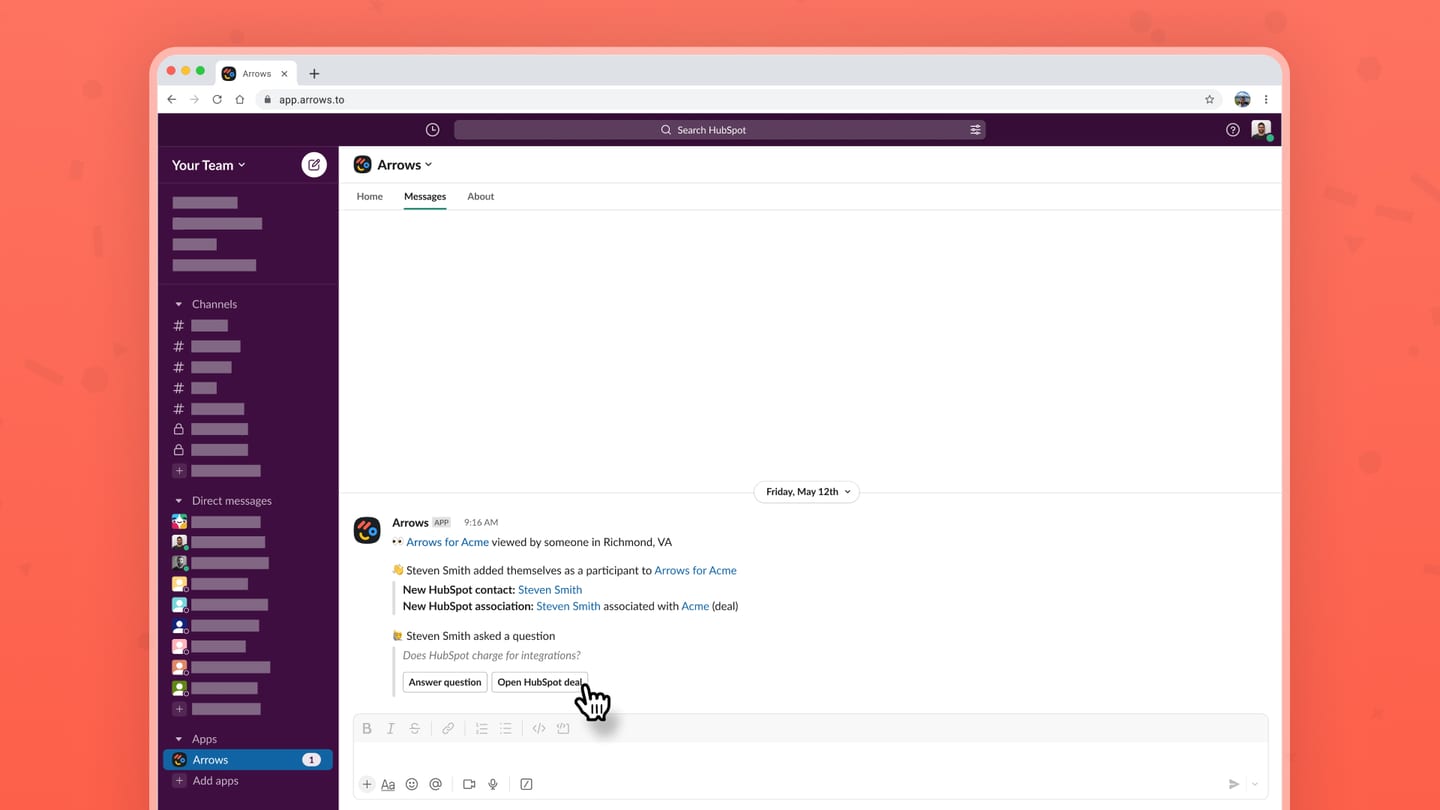Click the Arrows app avatar beside the message
The height and width of the screenshot is (810, 1440).
tap(367, 530)
